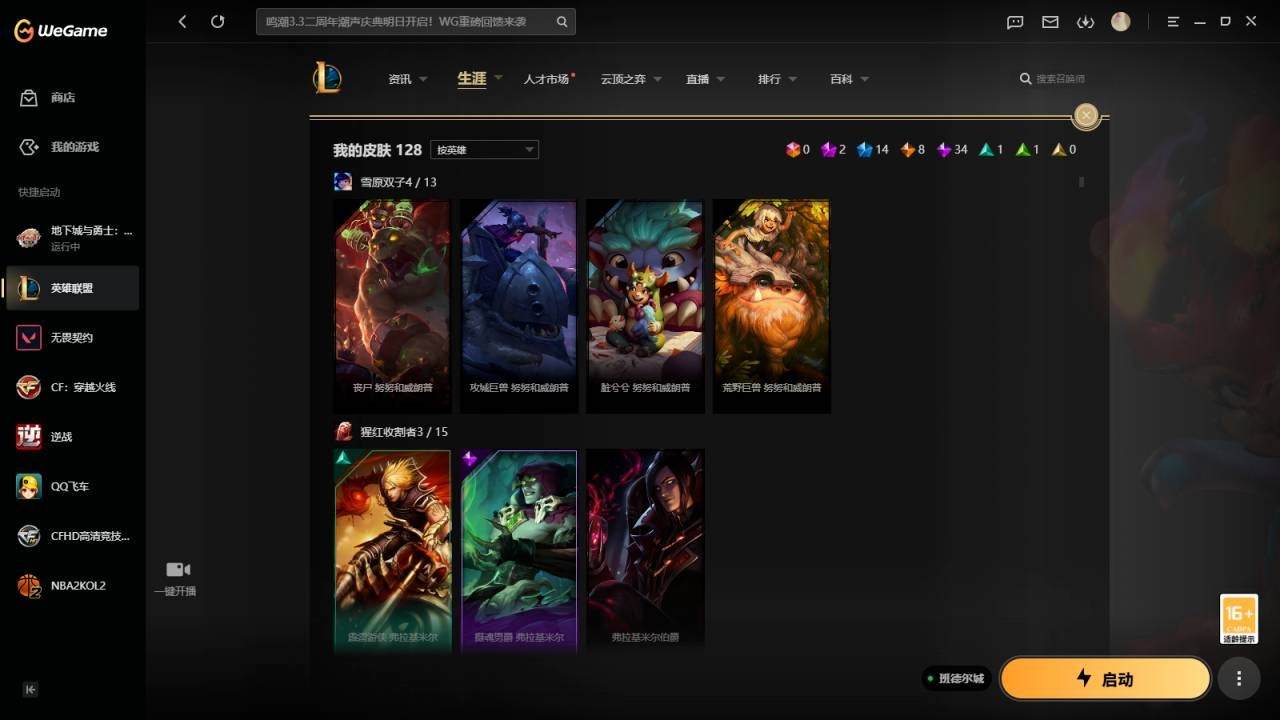This screenshot has width=1280, height=720.
Task: Click the gold triangle icon showing 0
Action: (1059, 149)
